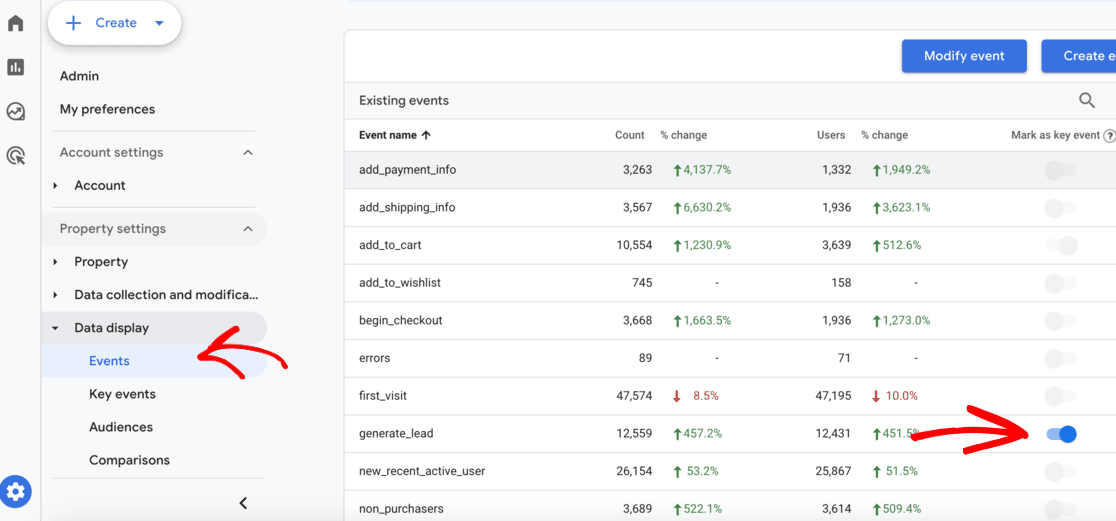The image size is (1116, 521).
Task: Expand the Property tree item
Action: pyautogui.click(x=56, y=262)
